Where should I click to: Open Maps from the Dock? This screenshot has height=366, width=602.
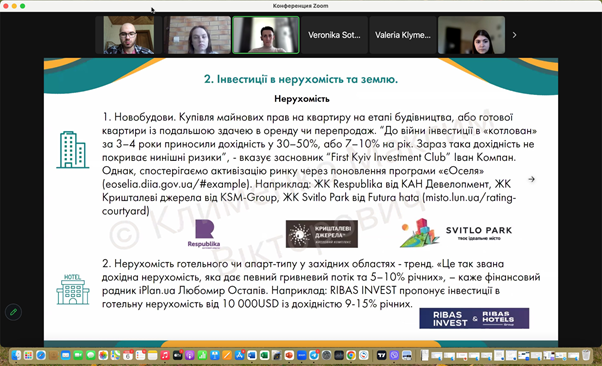point(115,355)
